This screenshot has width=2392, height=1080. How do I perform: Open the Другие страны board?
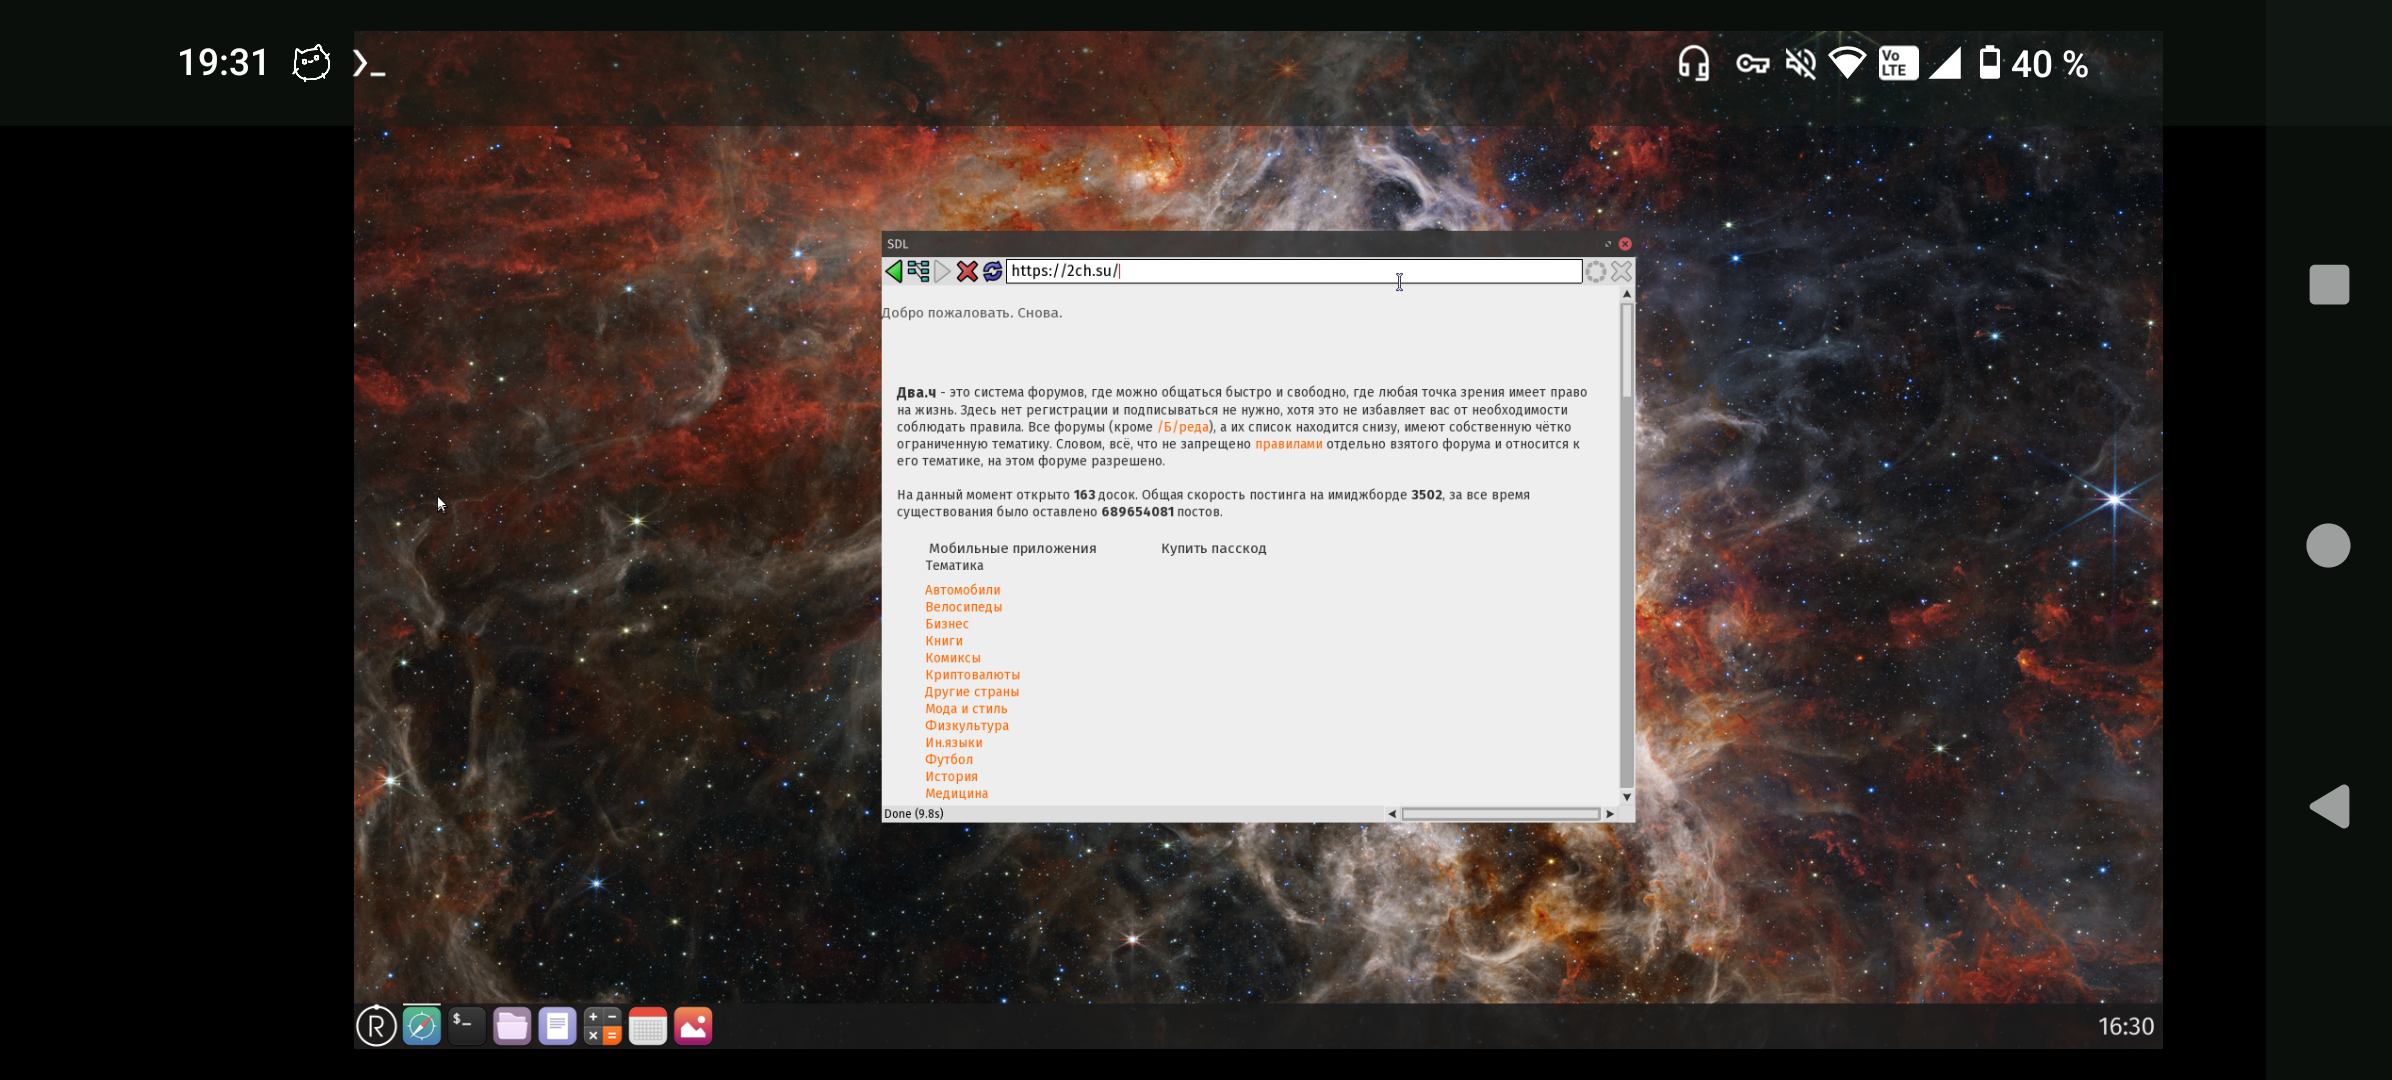point(971,692)
